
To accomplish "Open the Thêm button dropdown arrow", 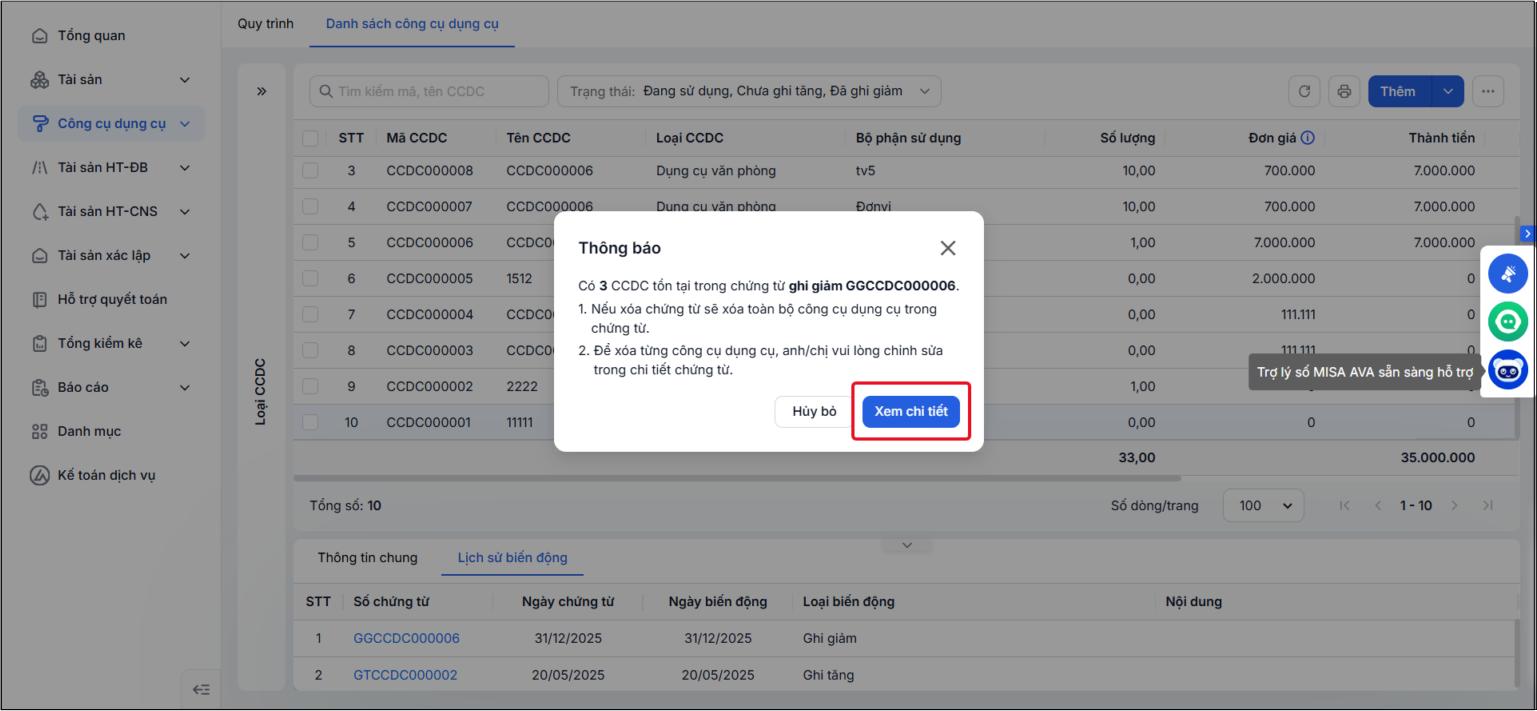I will coord(1448,91).
